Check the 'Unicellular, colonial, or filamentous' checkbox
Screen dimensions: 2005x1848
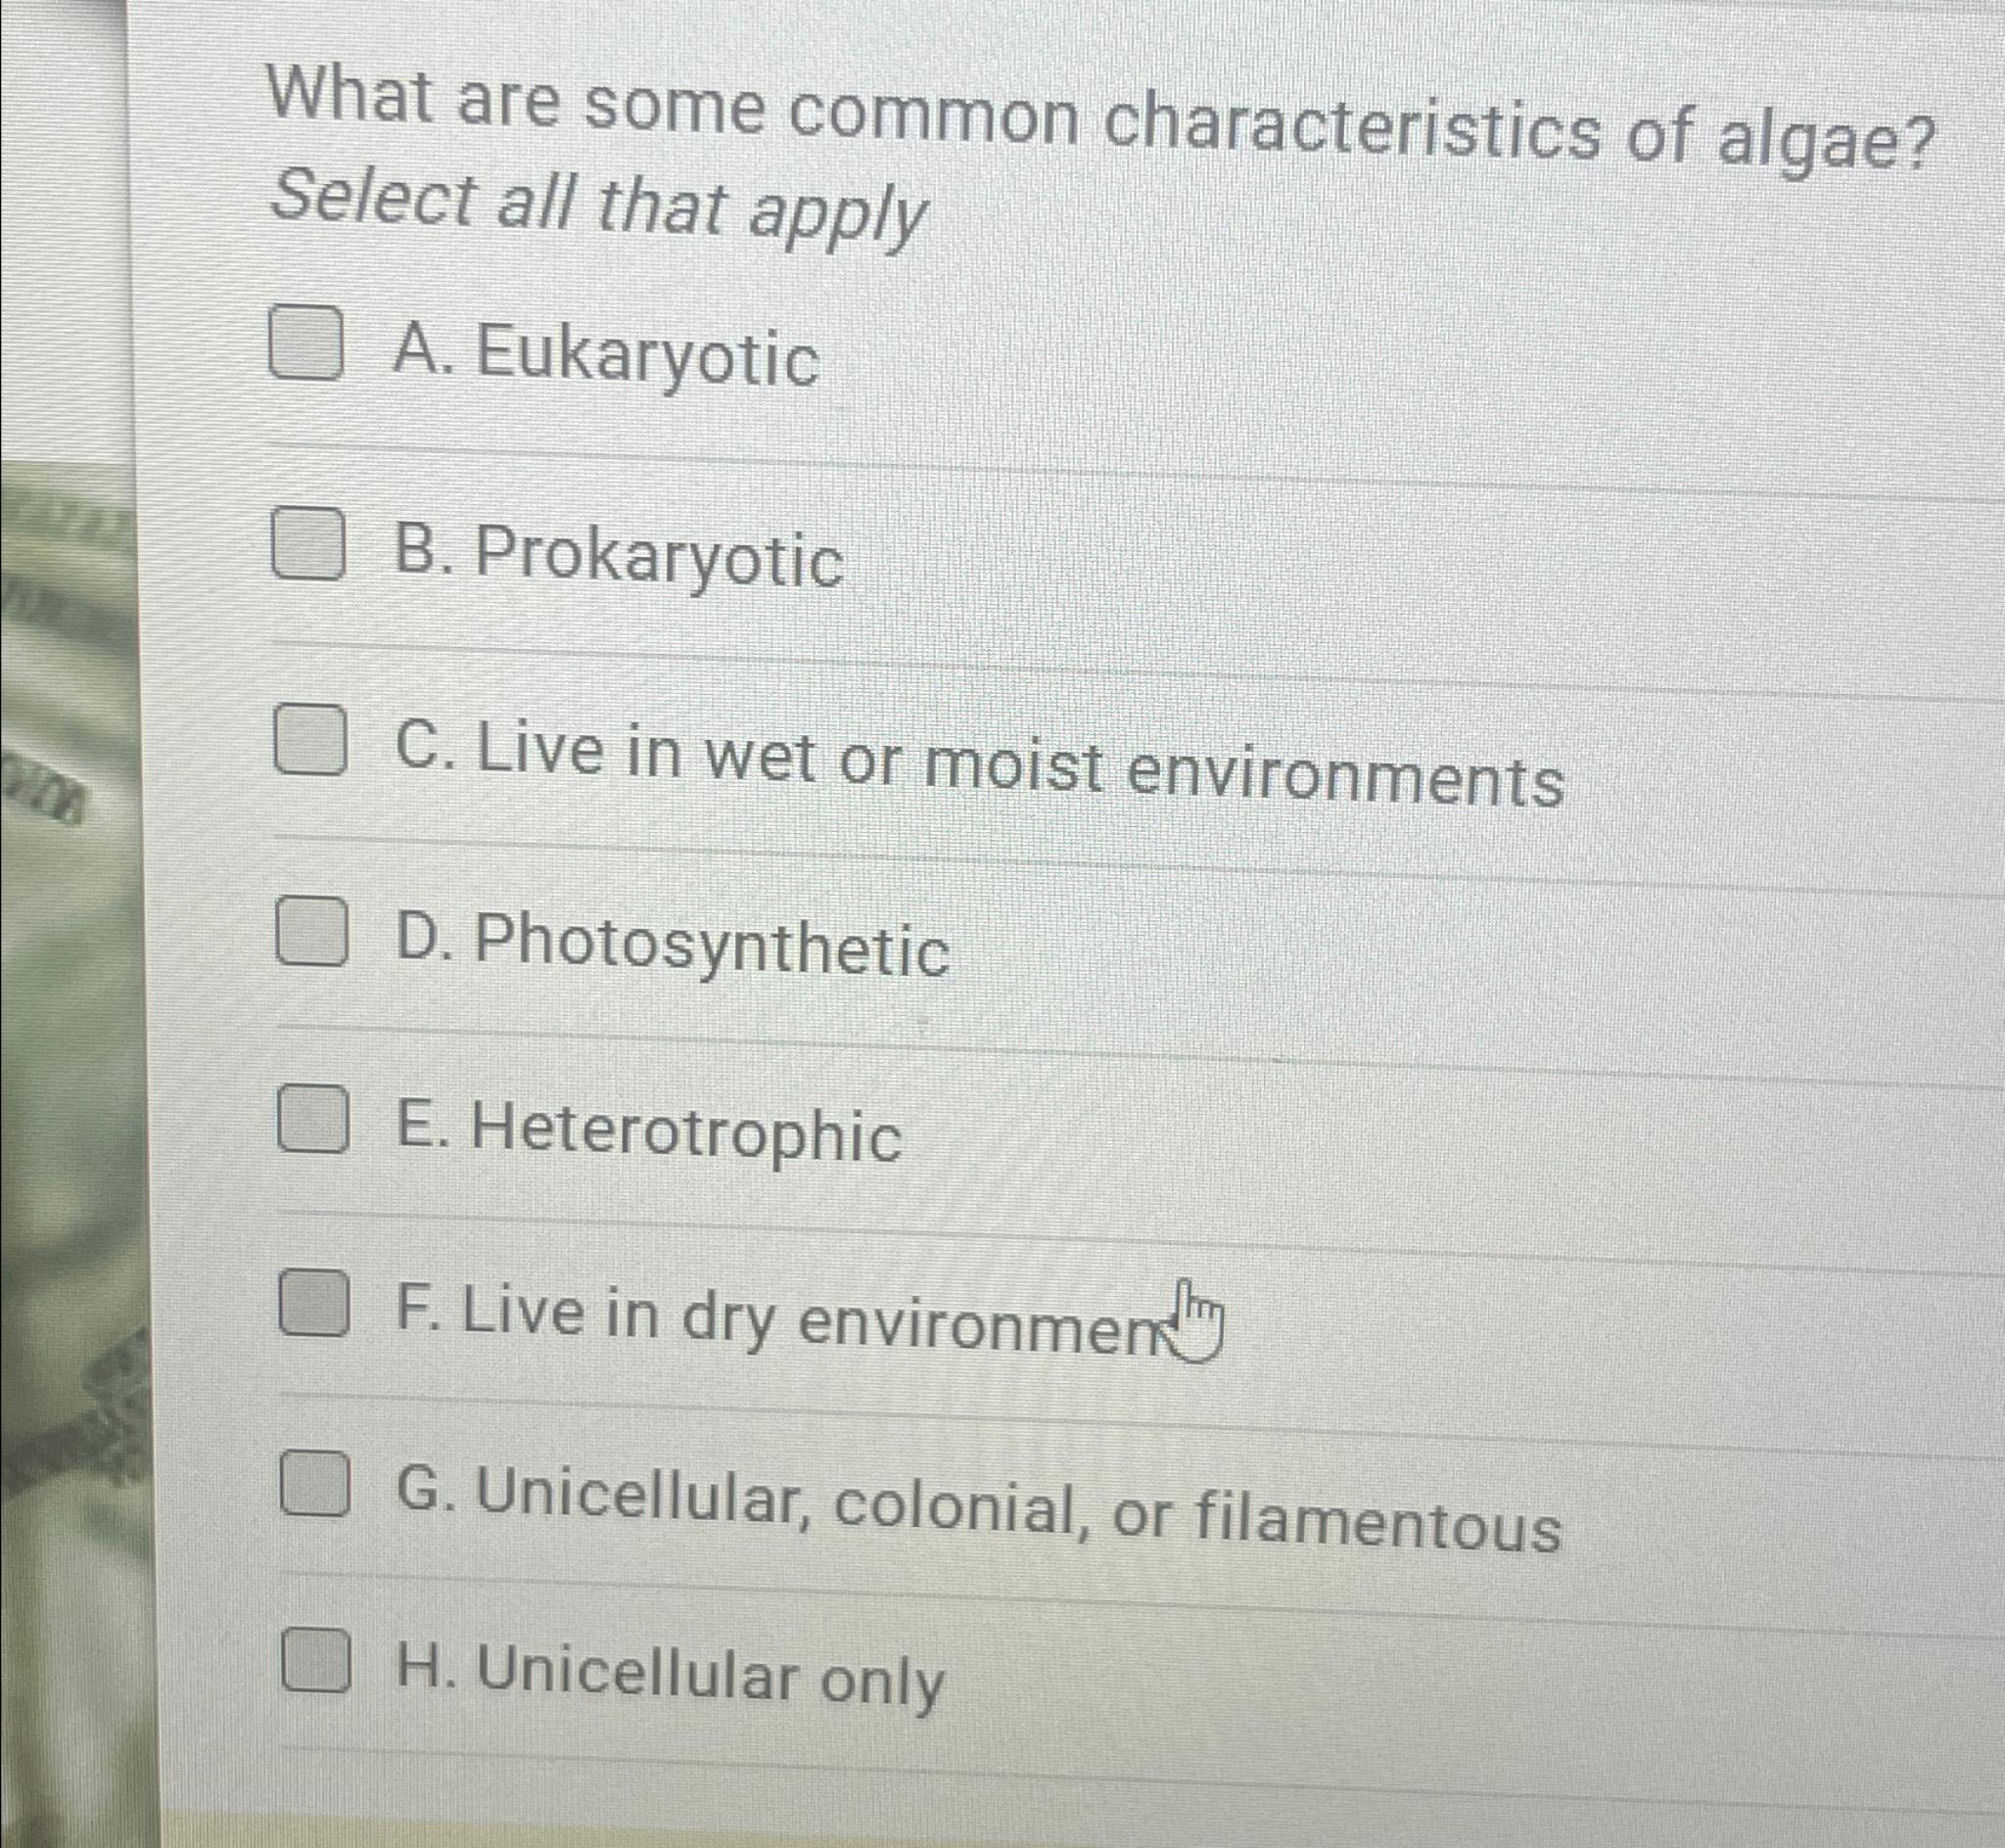(316, 1504)
